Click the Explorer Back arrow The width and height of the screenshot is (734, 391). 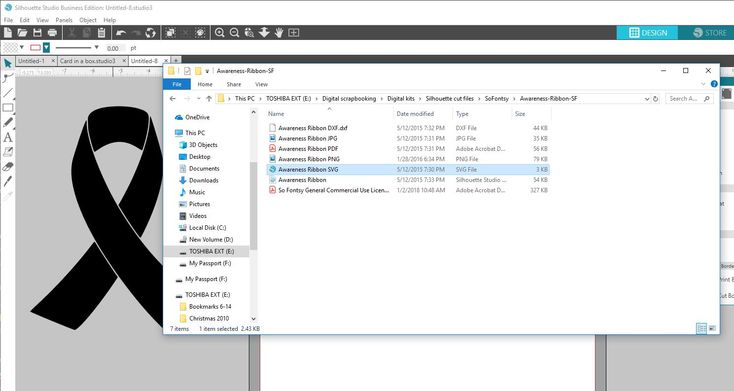[173, 99]
